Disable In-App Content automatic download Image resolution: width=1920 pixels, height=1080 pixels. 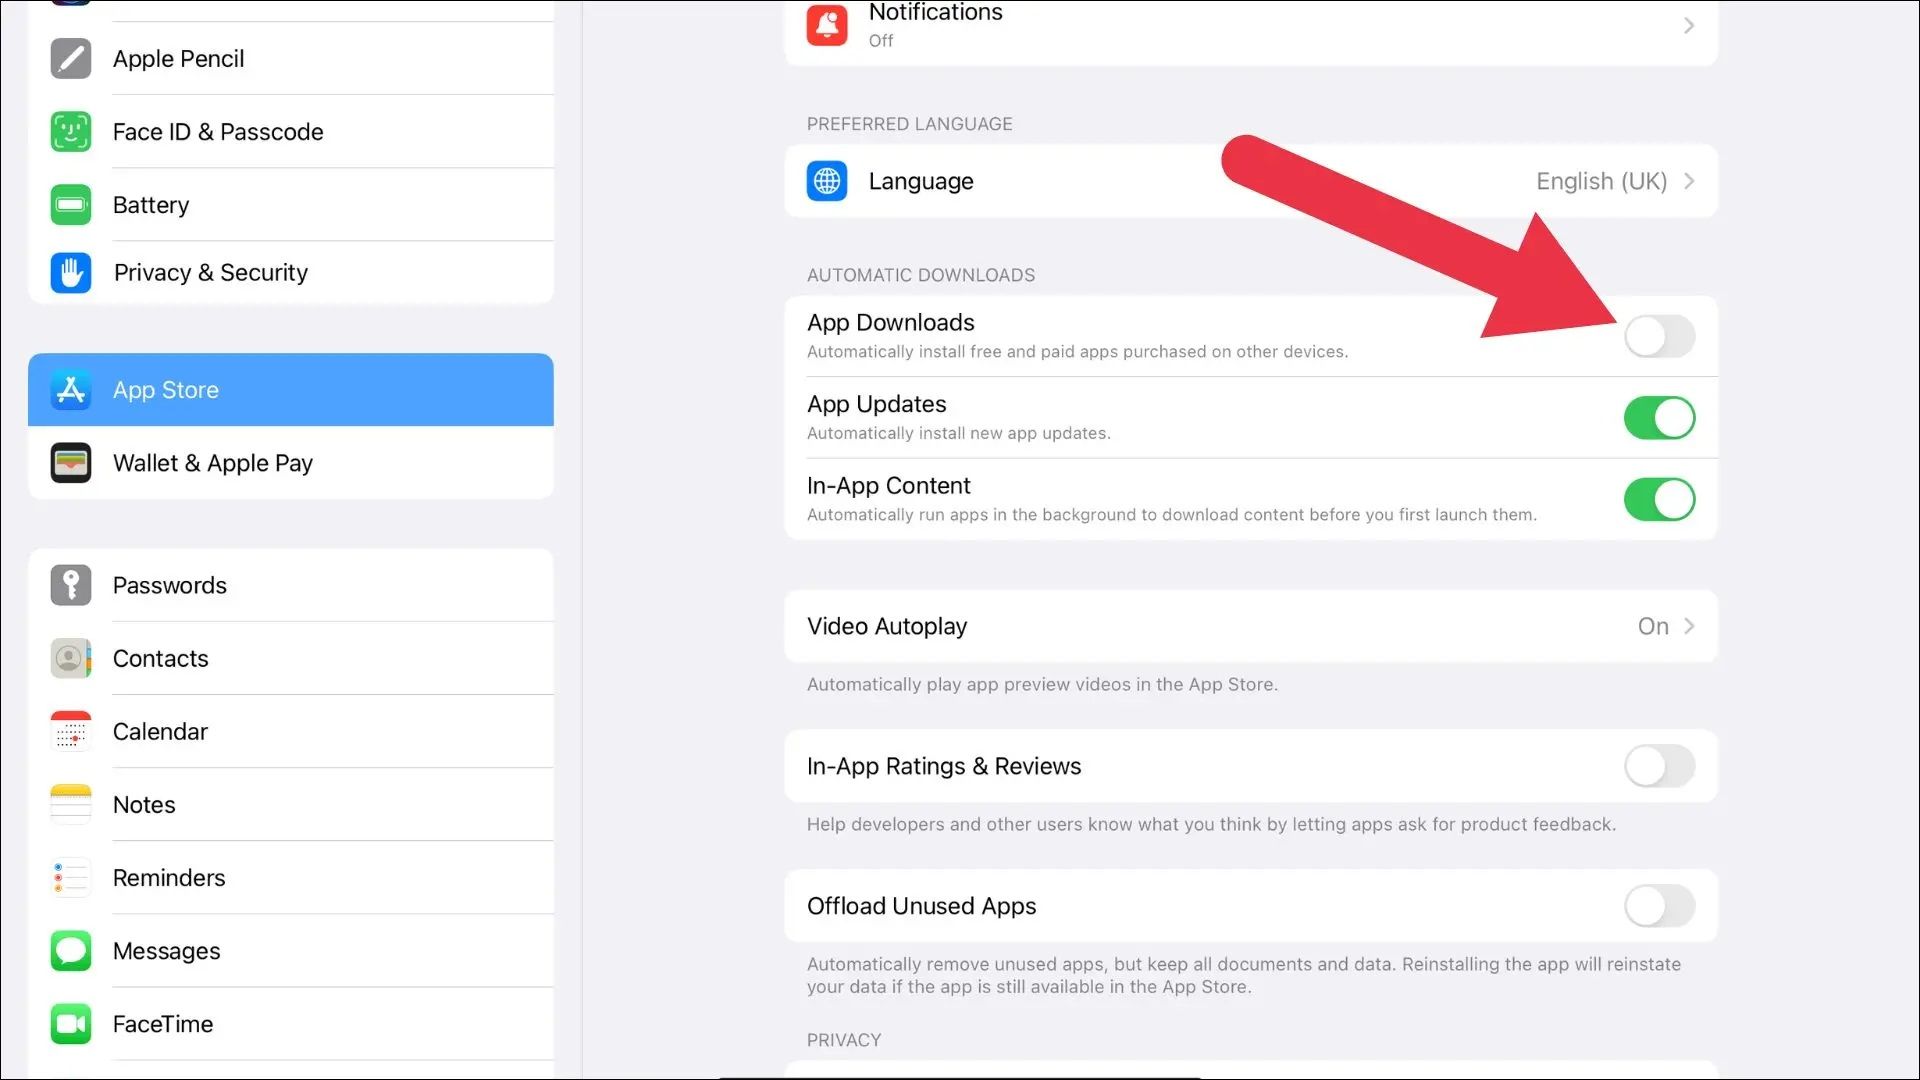coord(1659,498)
